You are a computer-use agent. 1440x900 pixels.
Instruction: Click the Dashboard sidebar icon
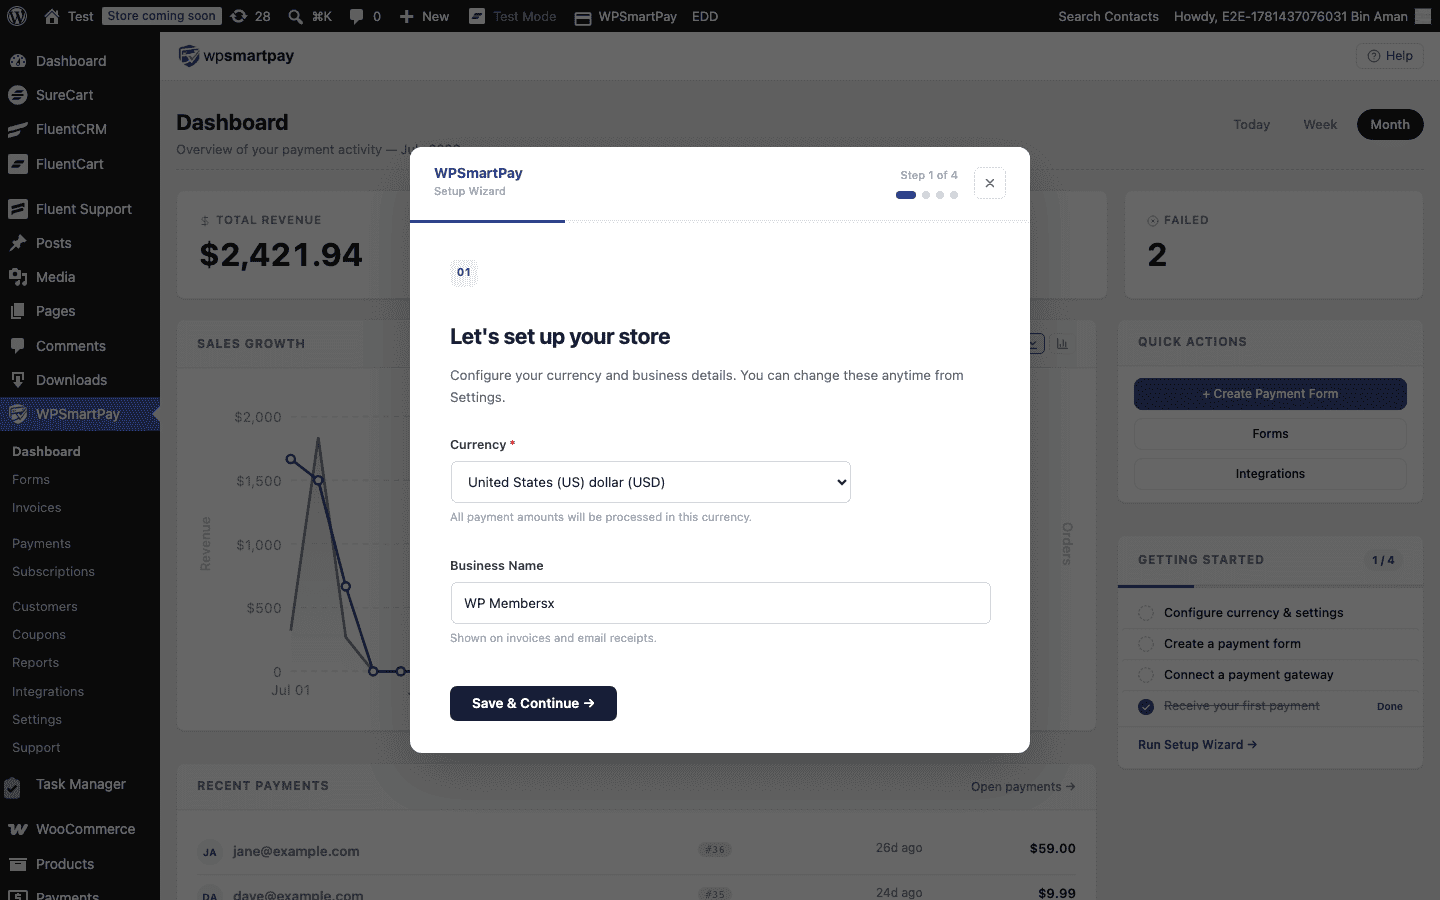pyautogui.click(x=17, y=61)
